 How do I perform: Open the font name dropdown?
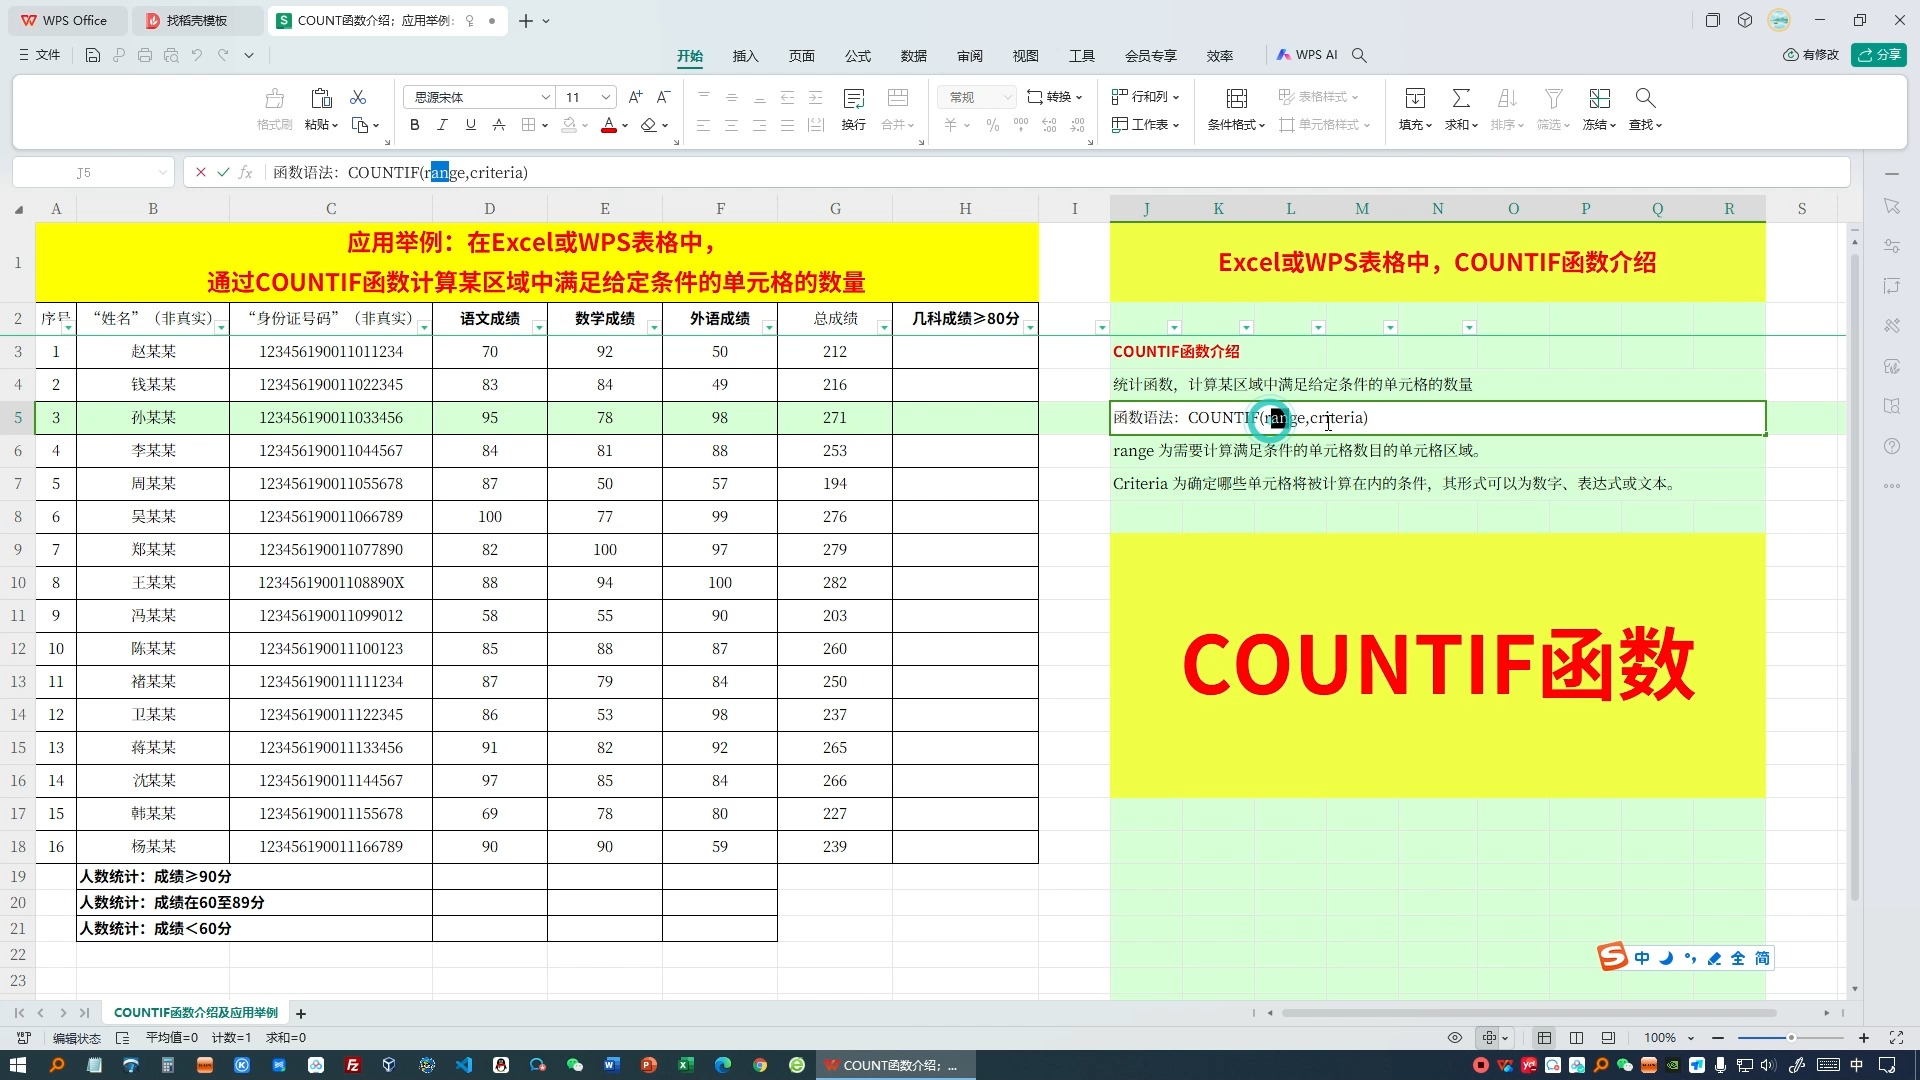coord(545,97)
